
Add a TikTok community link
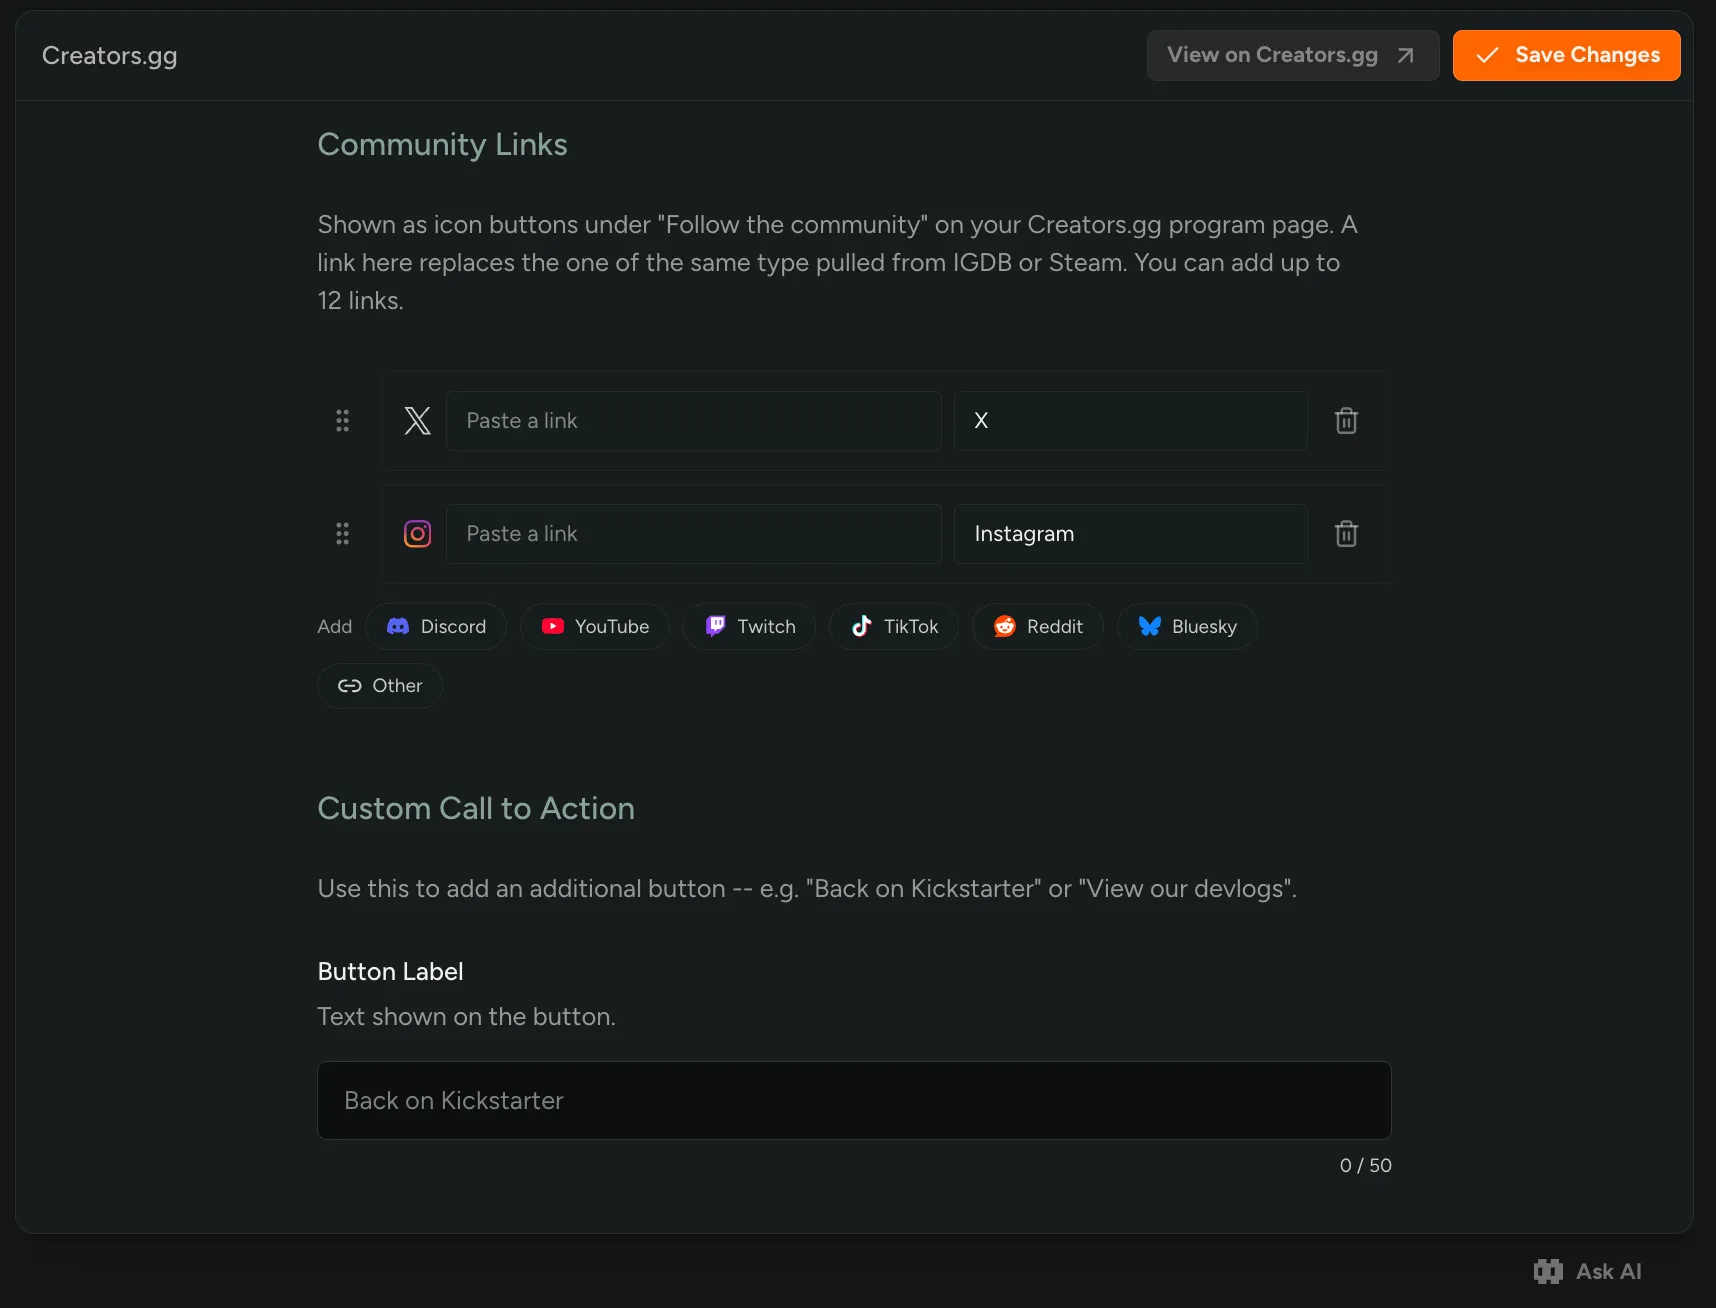(894, 627)
